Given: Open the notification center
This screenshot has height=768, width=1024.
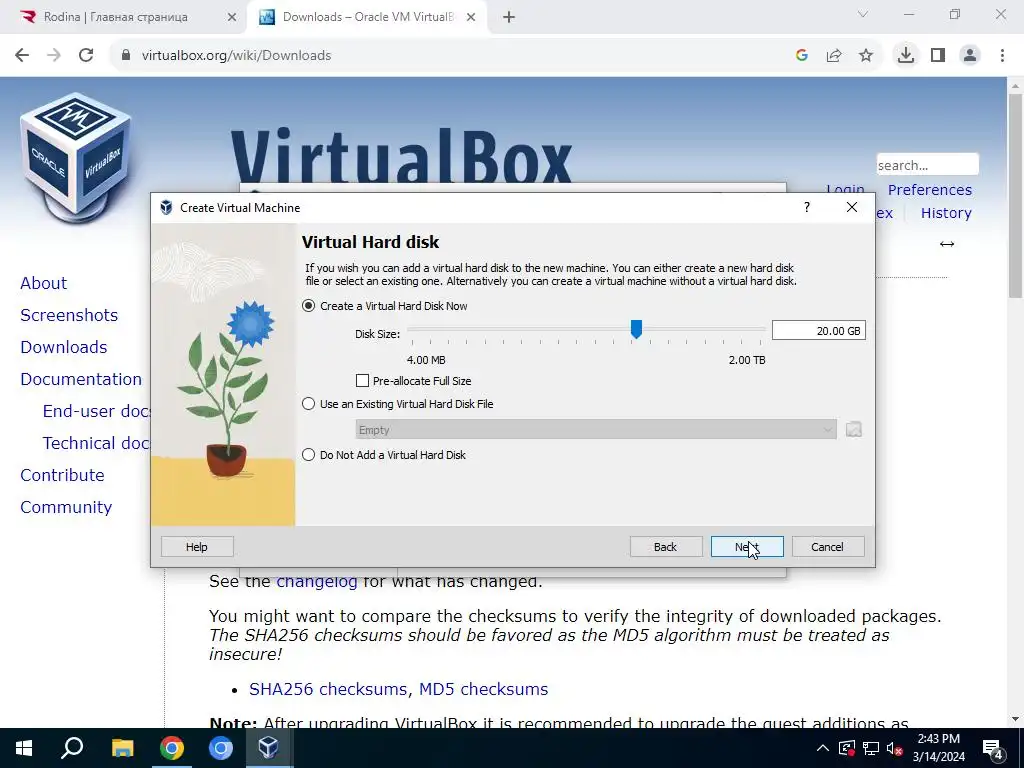Looking at the screenshot, I should point(993,748).
